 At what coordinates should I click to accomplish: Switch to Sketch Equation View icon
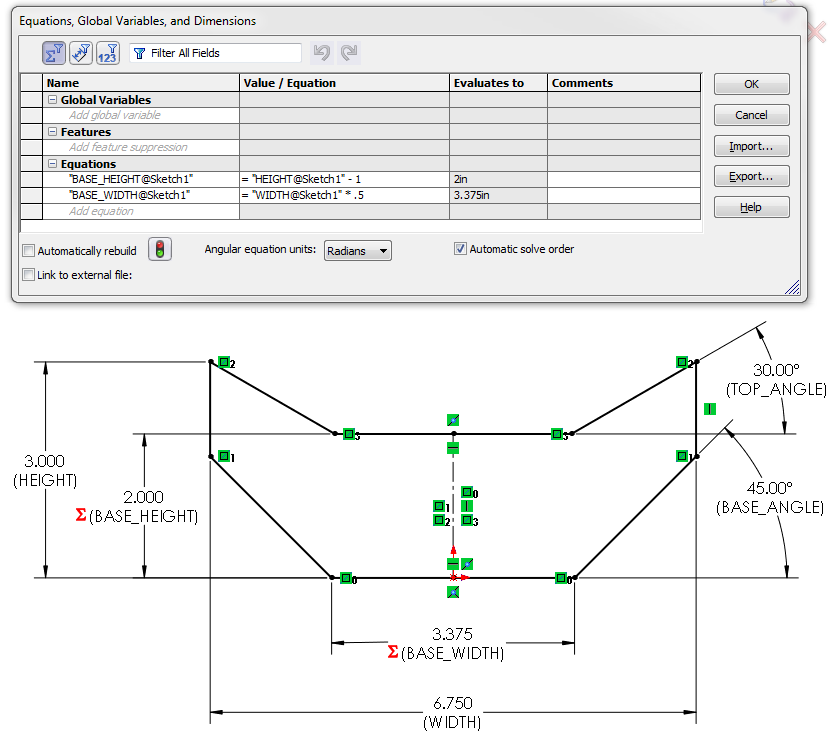tap(81, 53)
